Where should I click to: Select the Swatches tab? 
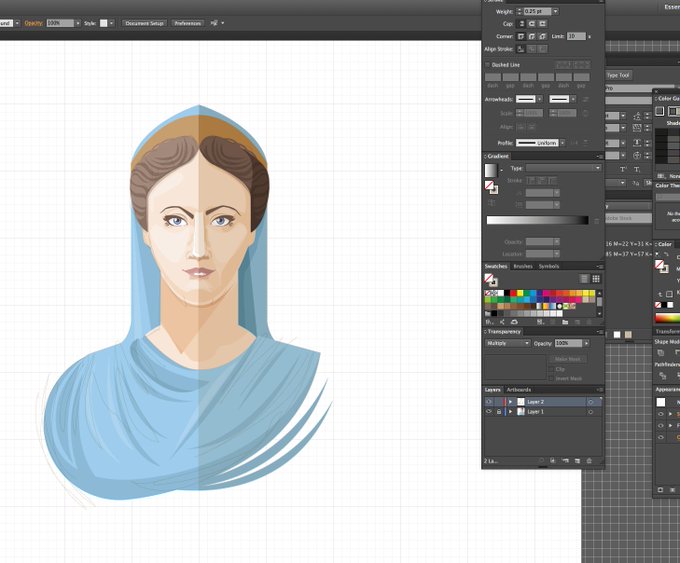(x=496, y=266)
